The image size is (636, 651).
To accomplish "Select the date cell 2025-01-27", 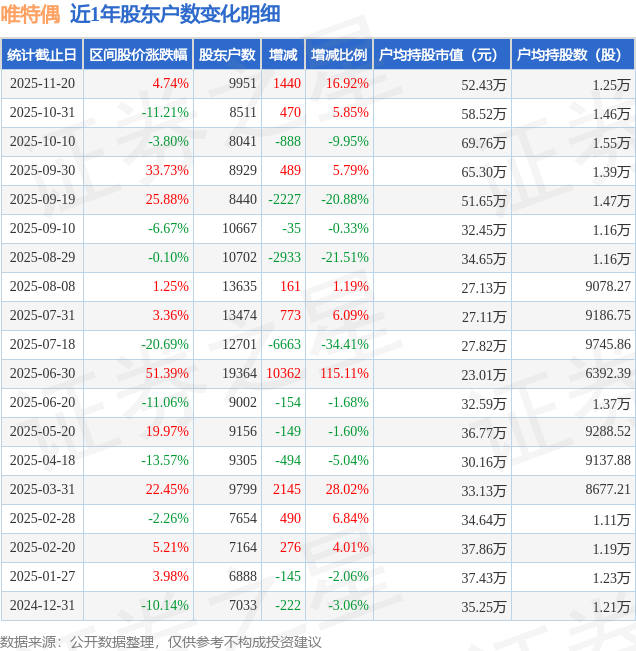I will 42,576.
